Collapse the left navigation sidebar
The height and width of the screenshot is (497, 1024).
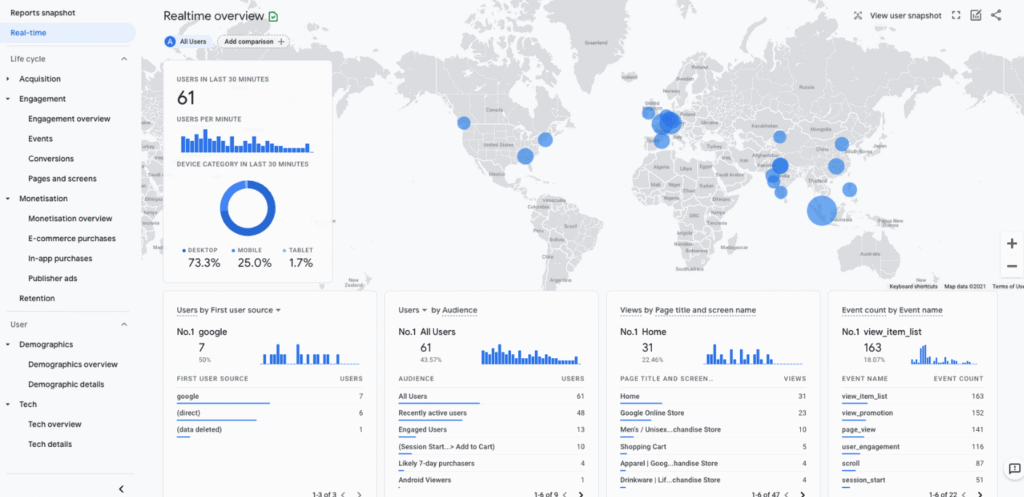coord(121,488)
